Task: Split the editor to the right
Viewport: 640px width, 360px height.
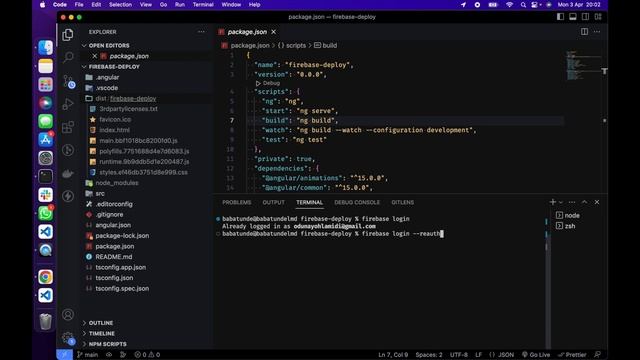Action: (x=584, y=32)
